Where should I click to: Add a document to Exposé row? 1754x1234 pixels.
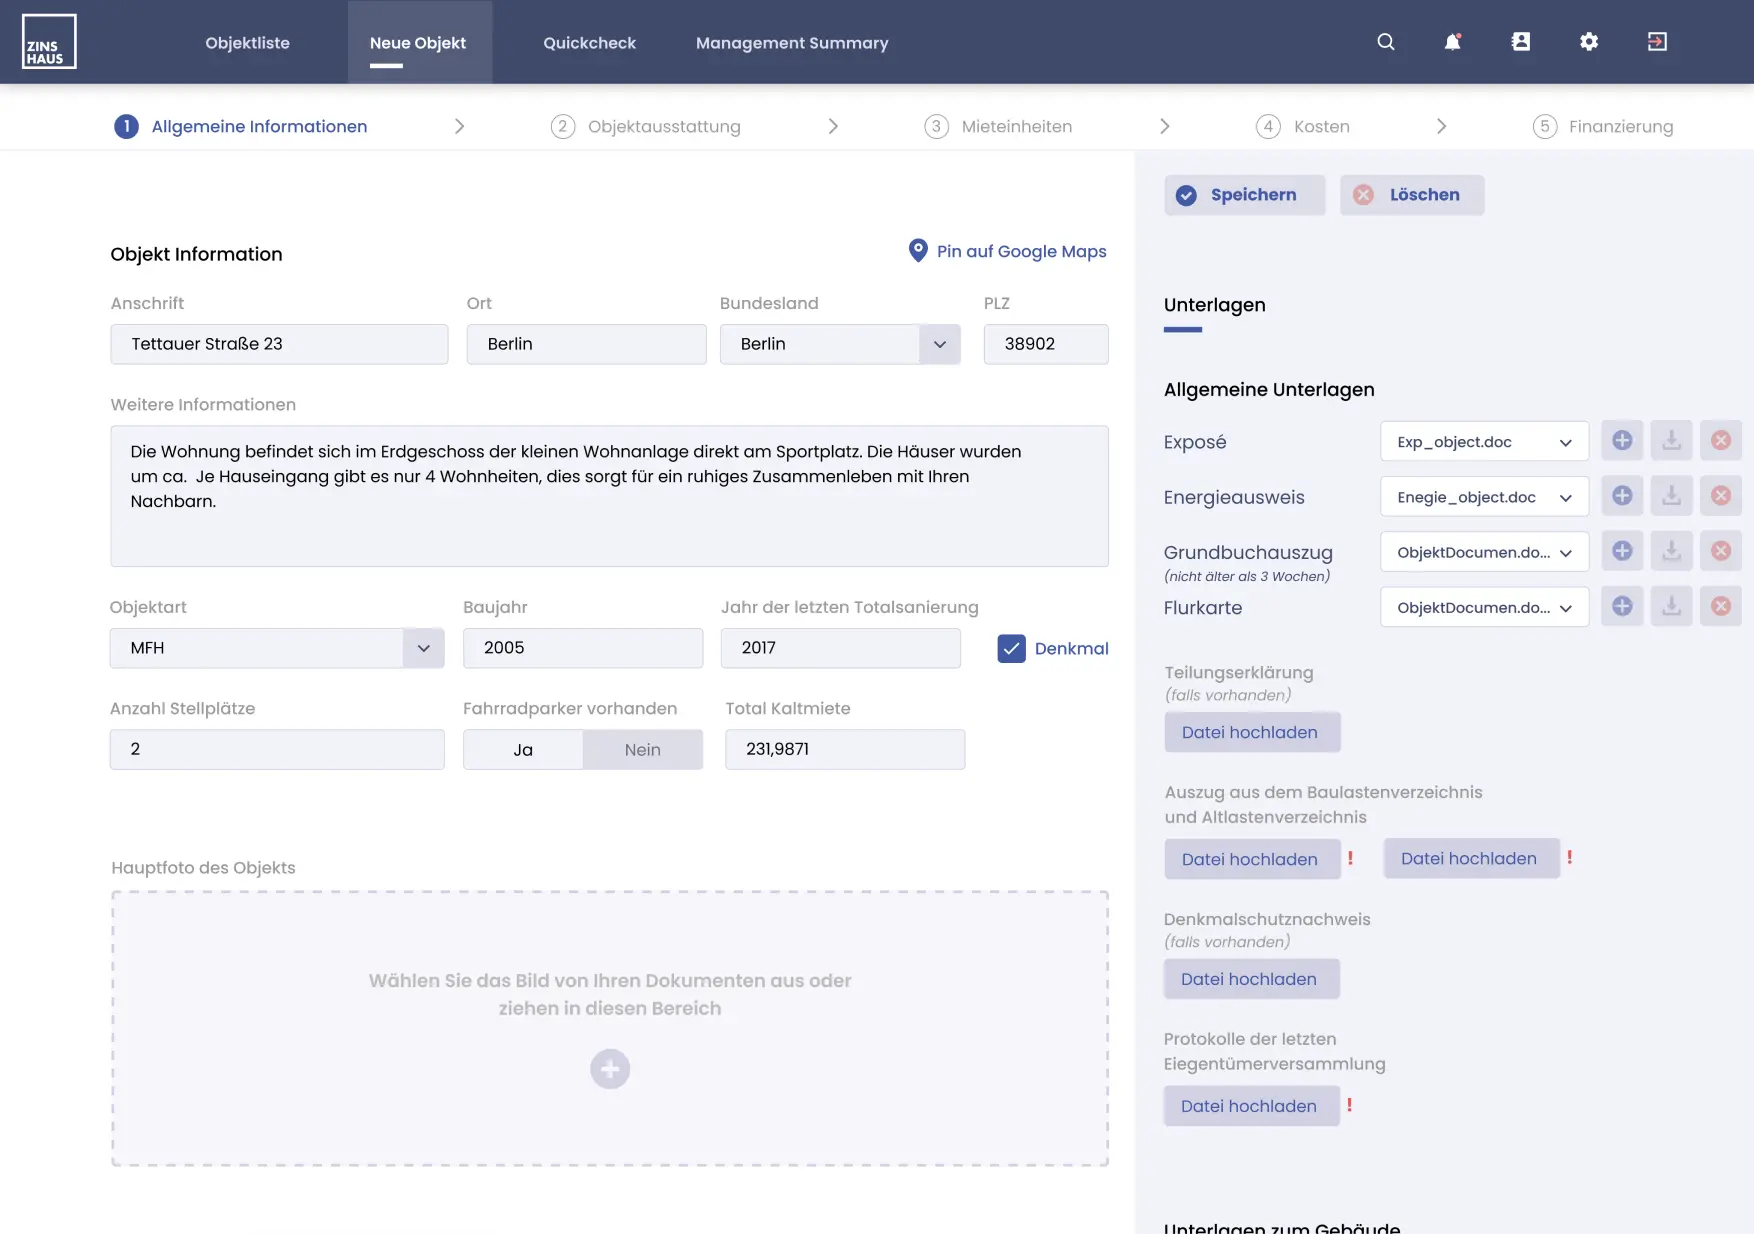[1622, 441]
